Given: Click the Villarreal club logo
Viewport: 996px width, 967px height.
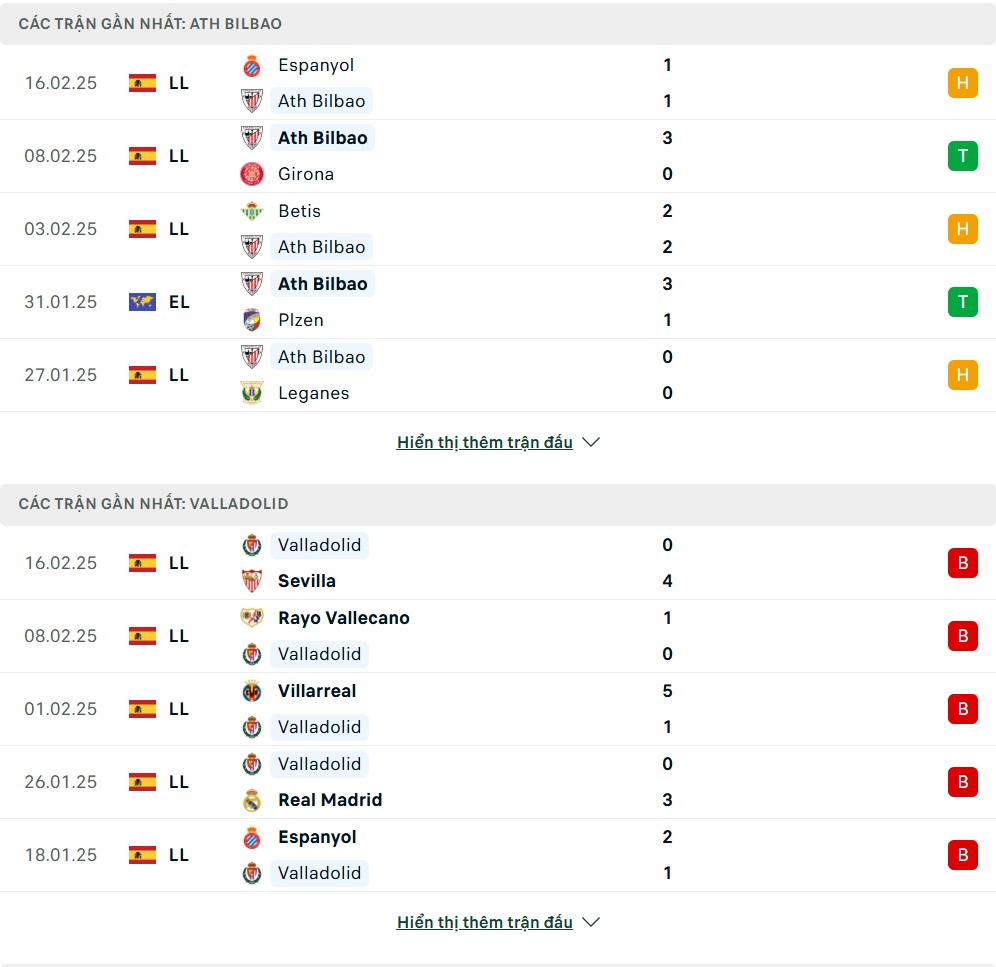Looking at the screenshot, I should pos(252,691).
